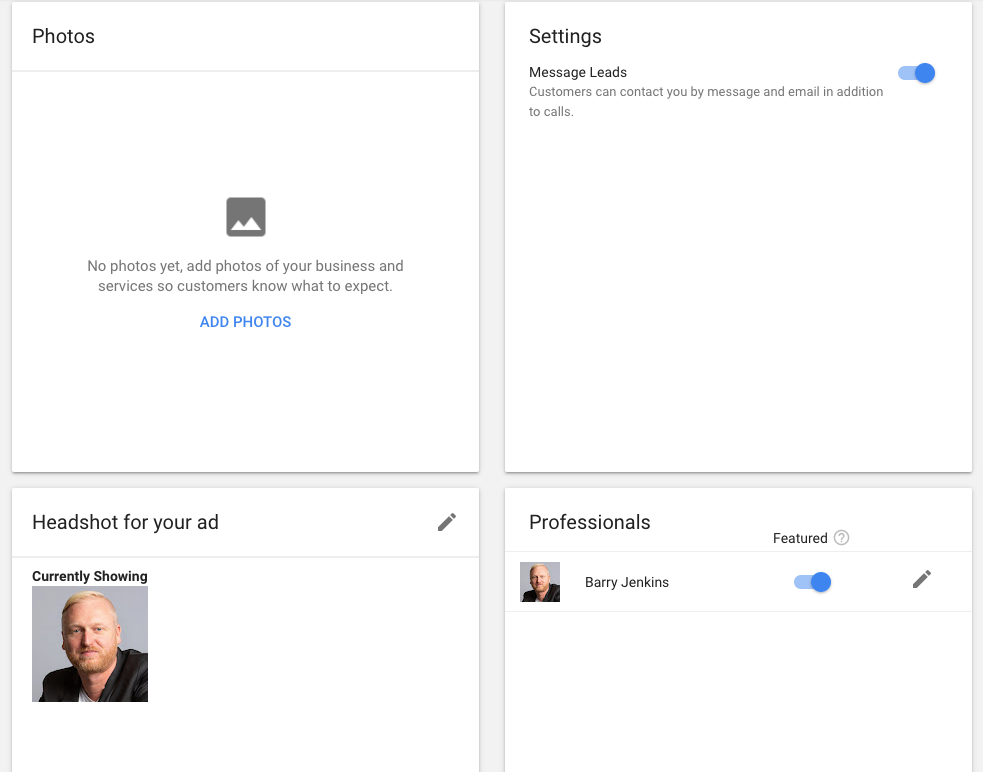Click Barry Jenkins's avatar photo
983x772 pixels.
(x=539, y=581)
